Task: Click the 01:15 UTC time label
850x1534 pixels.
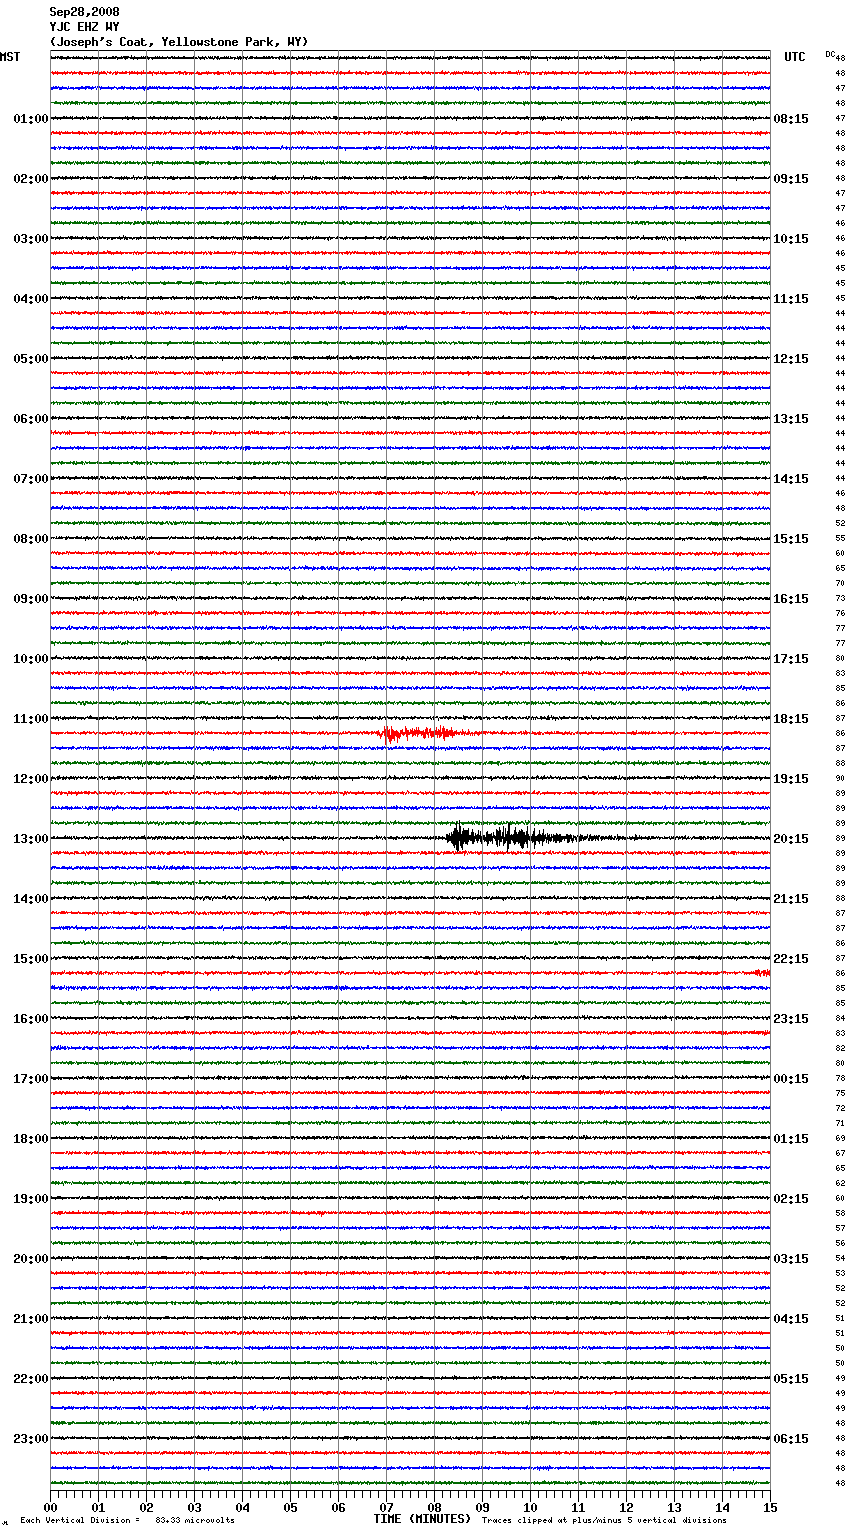Action: (791, 1139)
